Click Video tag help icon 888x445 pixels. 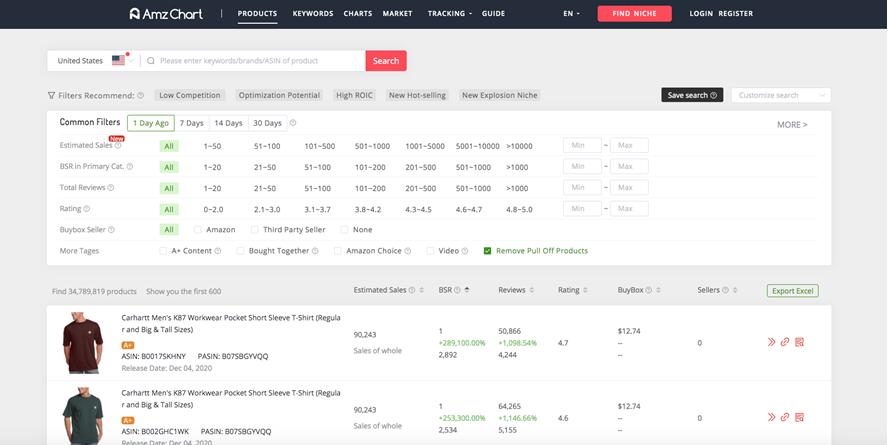(x=465, y=251)
